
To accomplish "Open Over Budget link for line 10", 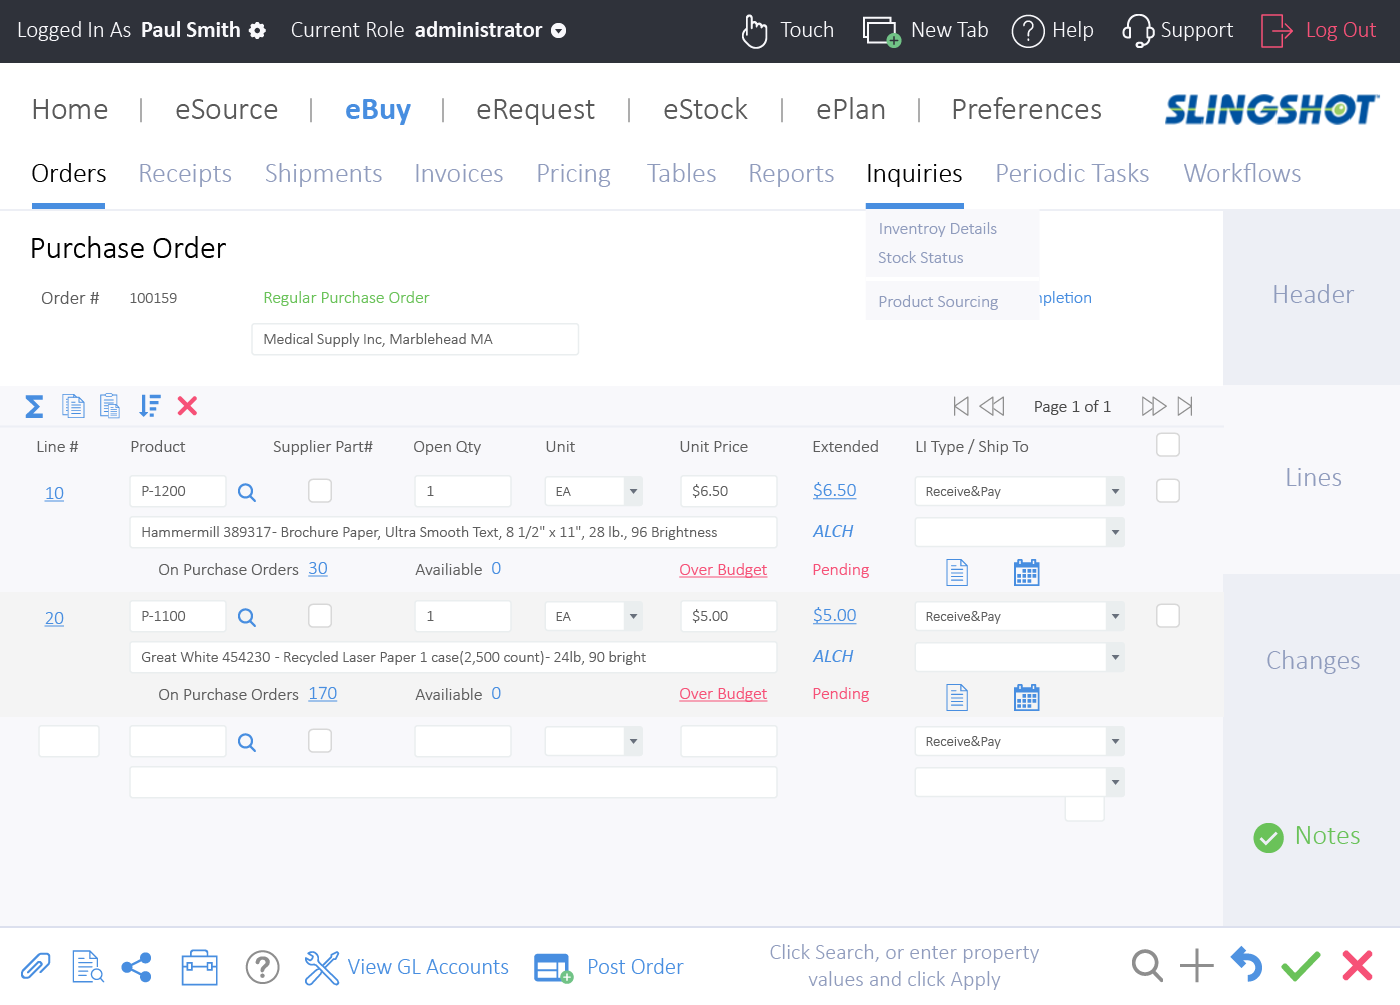I will coord(723,570).
